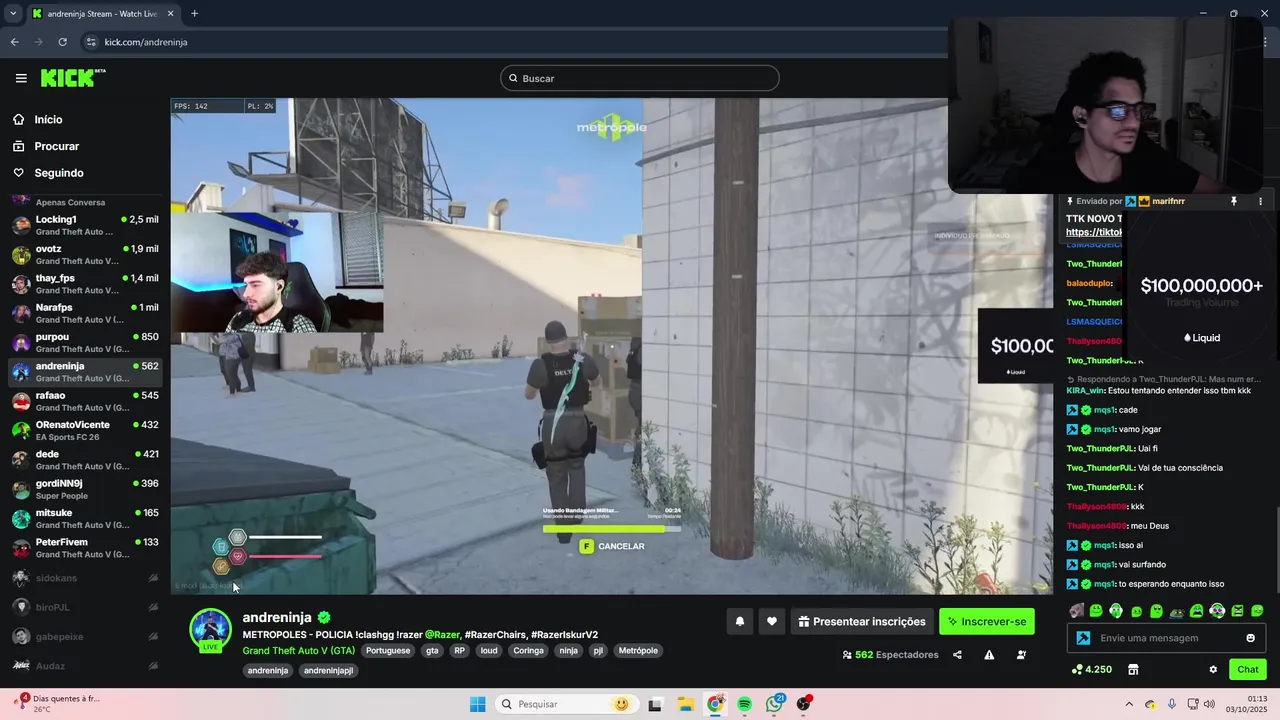Open Spotify from the taskbar

click(745, 704)
